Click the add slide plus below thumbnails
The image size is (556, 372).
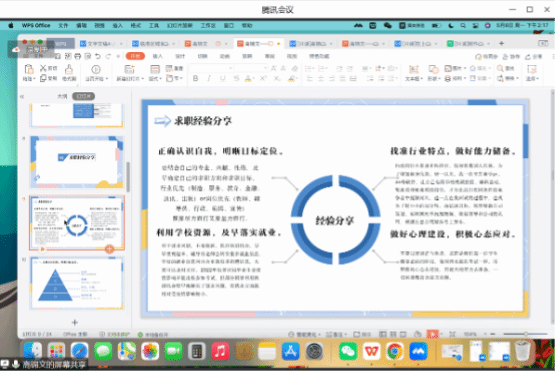point(74,322)
